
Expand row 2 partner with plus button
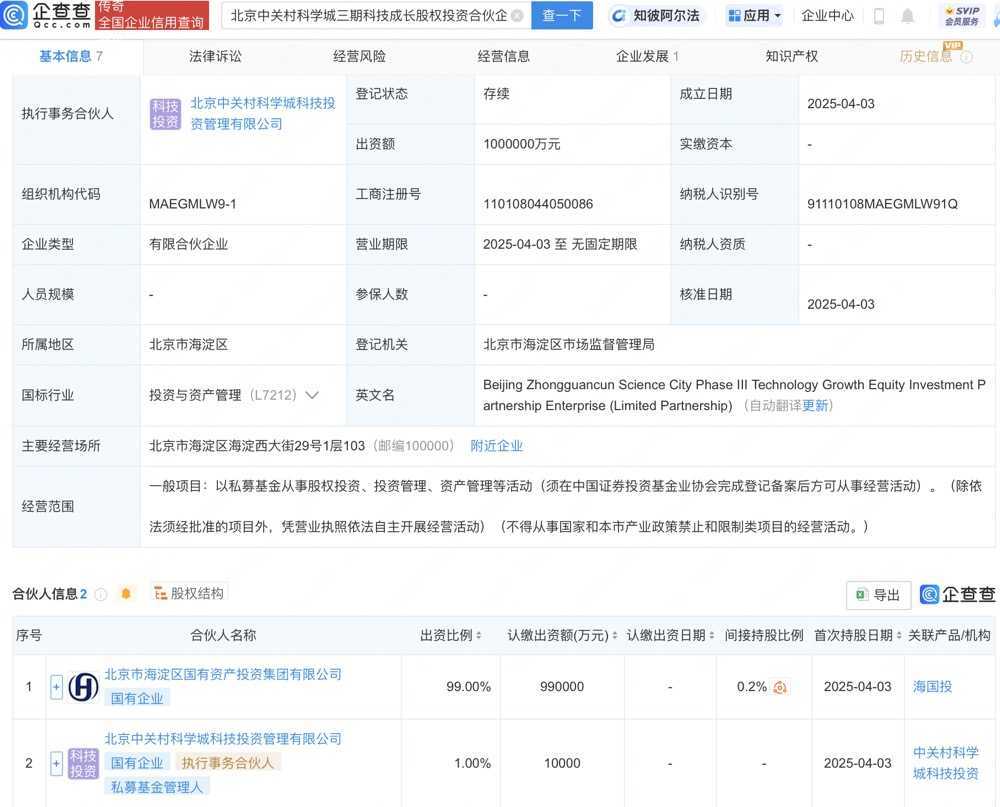[56, 763]
